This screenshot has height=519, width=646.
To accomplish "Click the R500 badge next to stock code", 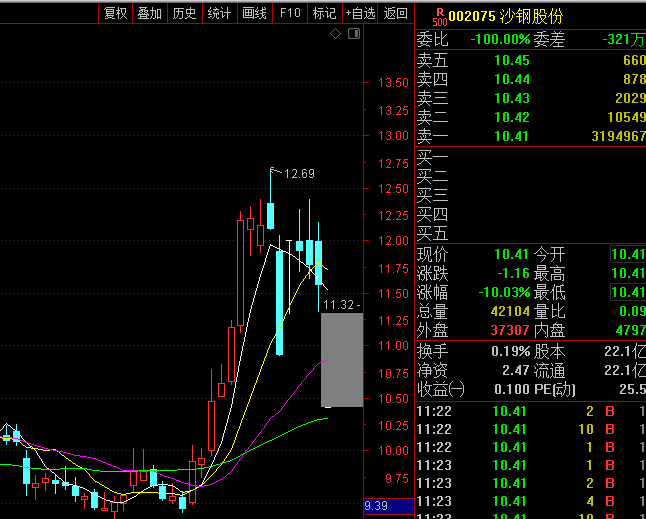I will point(438,17).
